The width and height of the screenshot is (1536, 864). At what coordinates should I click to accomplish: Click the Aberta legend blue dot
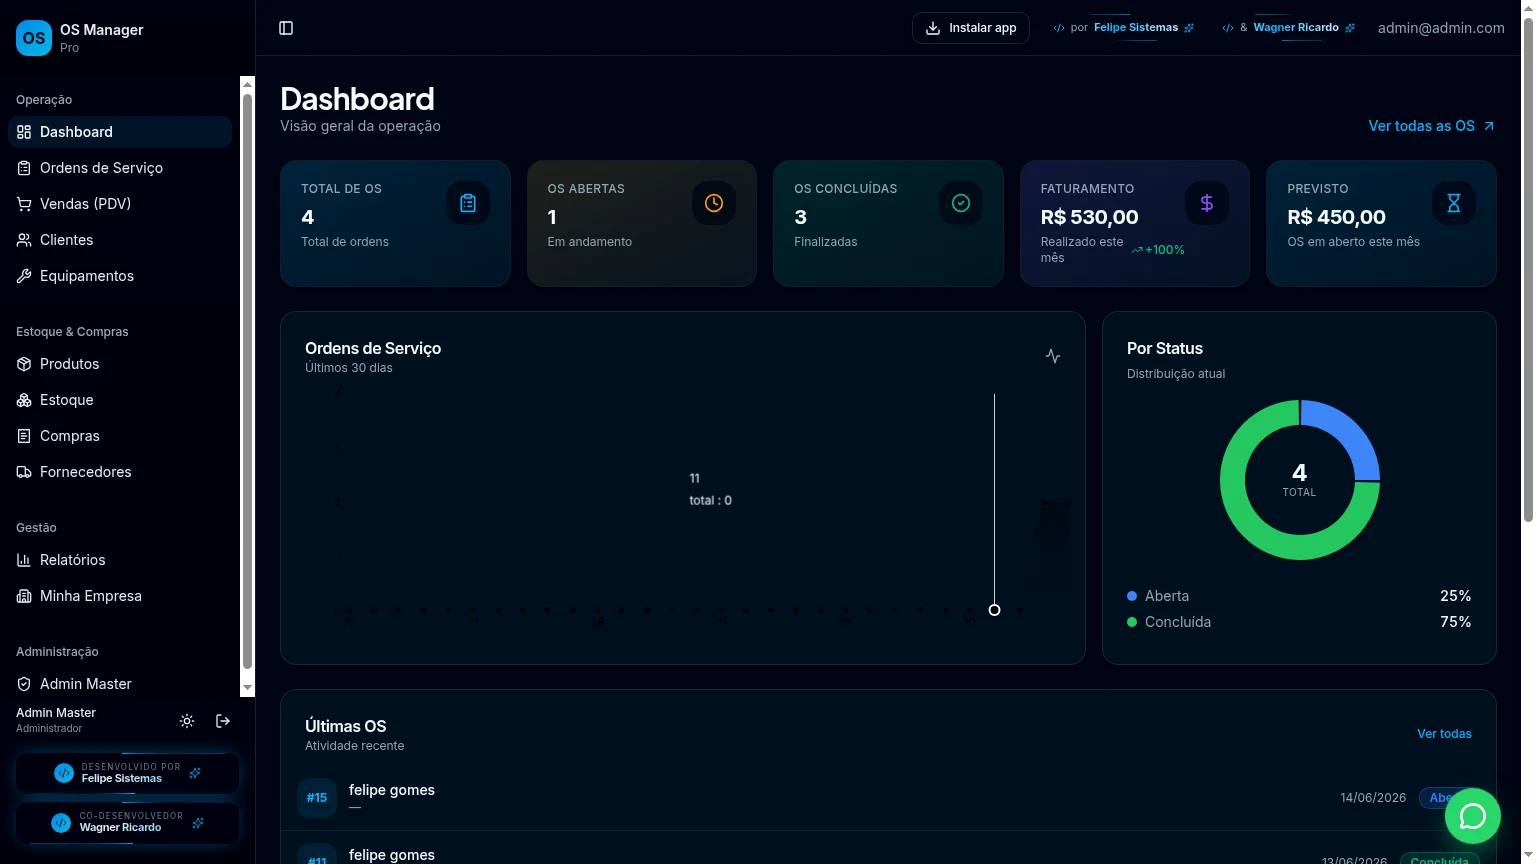pyautogui.click(x=1132, y=596)
